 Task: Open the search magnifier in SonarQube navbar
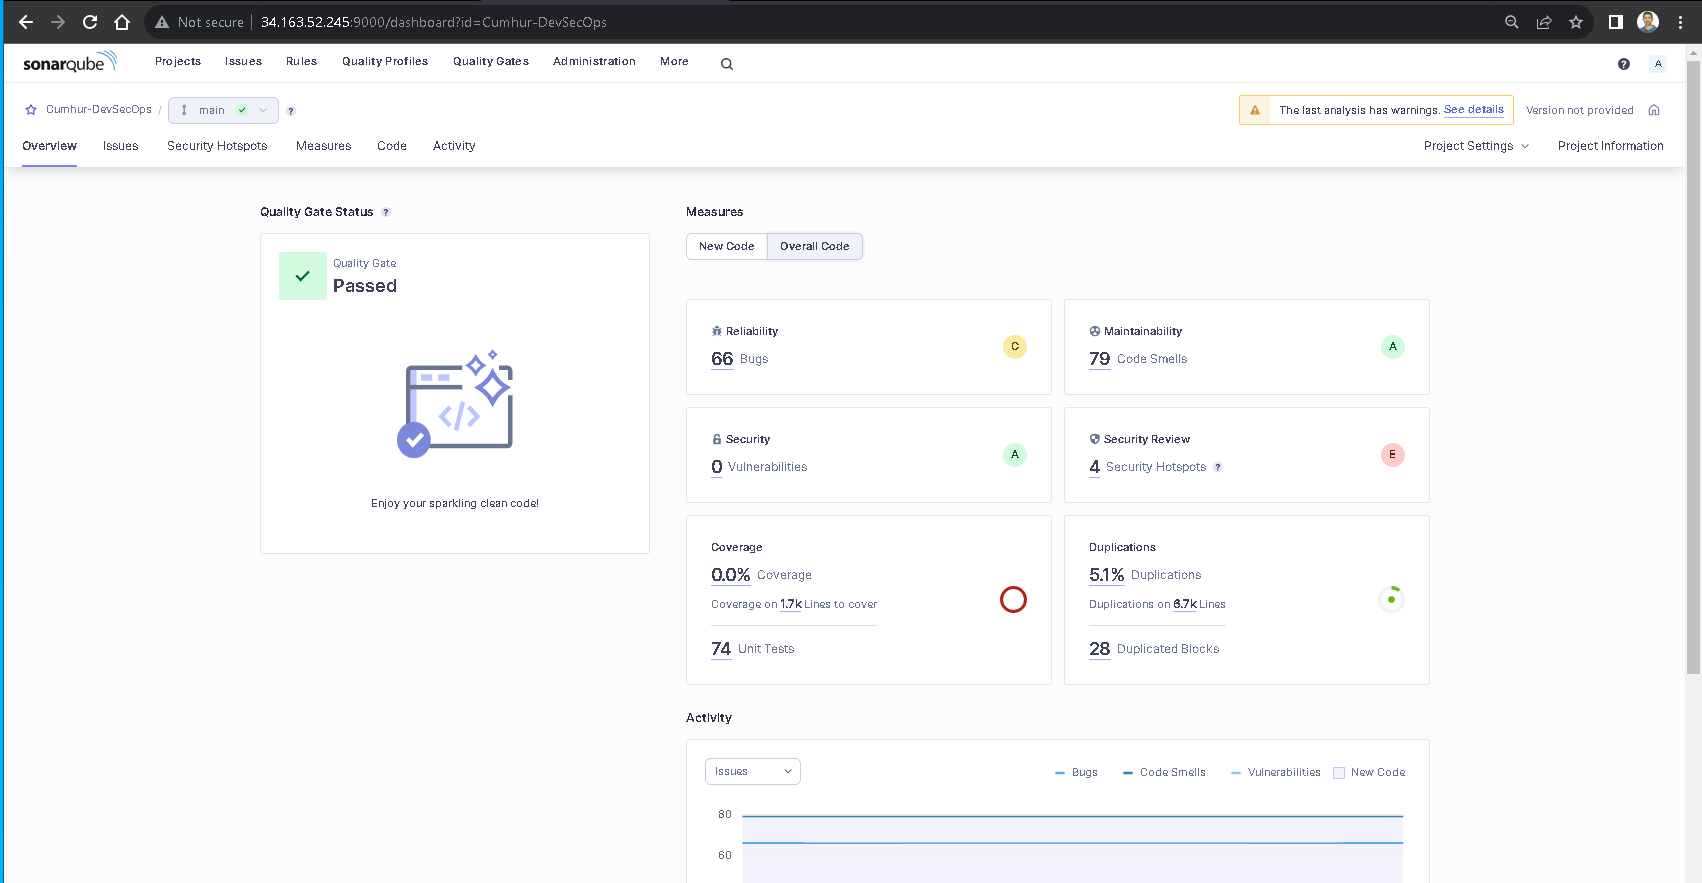tap(727, 64)
